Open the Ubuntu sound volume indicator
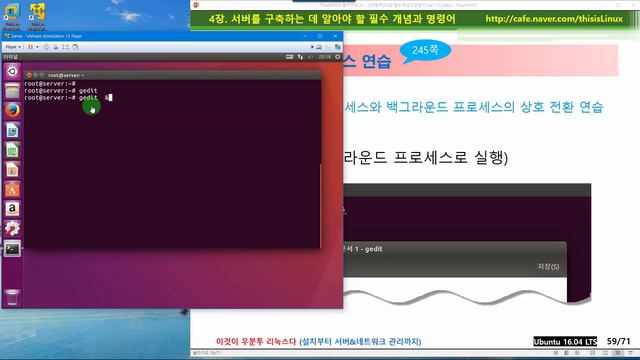 (310, 57)
